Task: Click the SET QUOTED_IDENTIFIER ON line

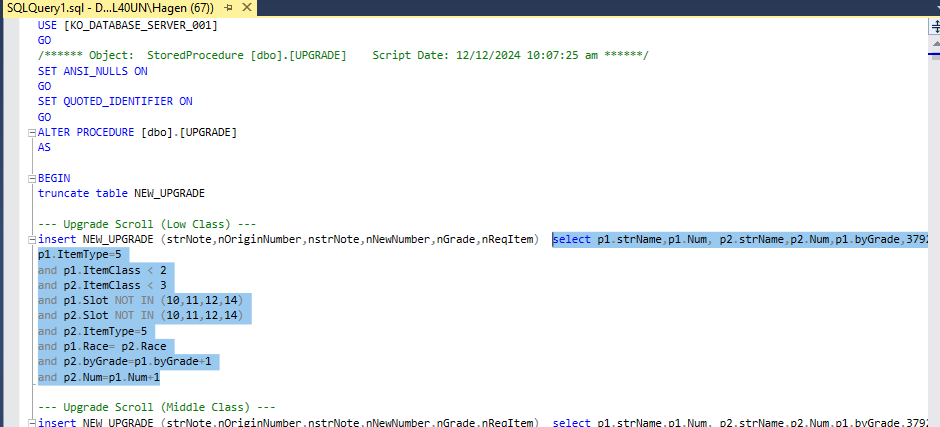Action: 115,102
